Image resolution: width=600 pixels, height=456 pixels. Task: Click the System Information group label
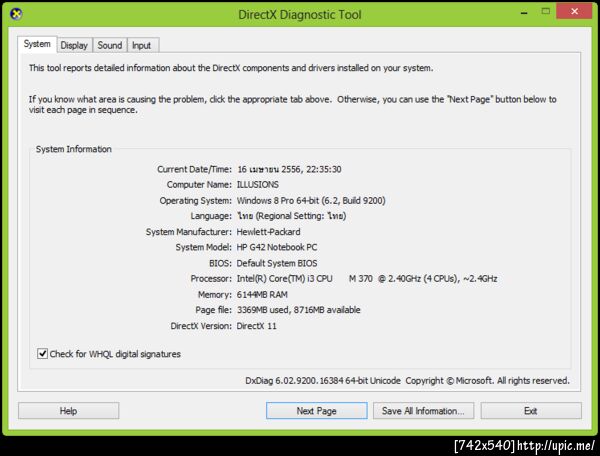point(73,149)
